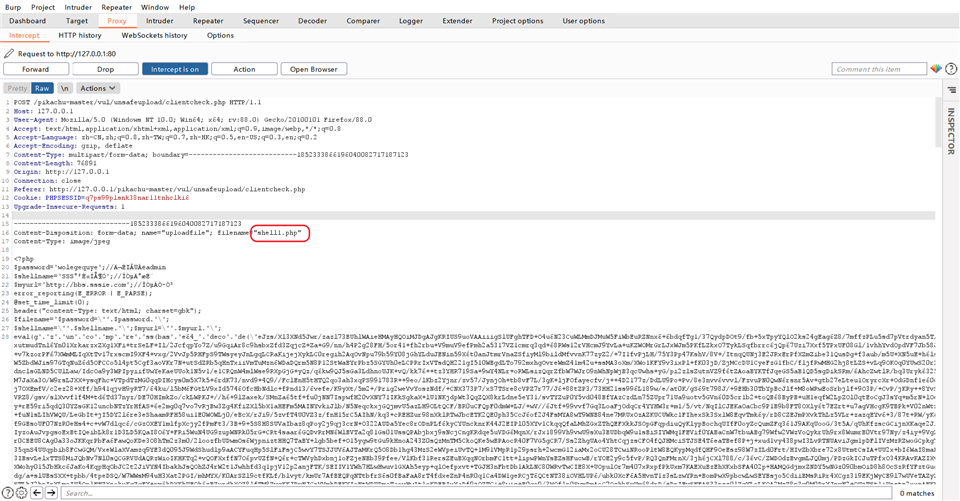The image size is (960, 501).
Task: Open the Repeater menu
Action: click(x=116, y=7)
